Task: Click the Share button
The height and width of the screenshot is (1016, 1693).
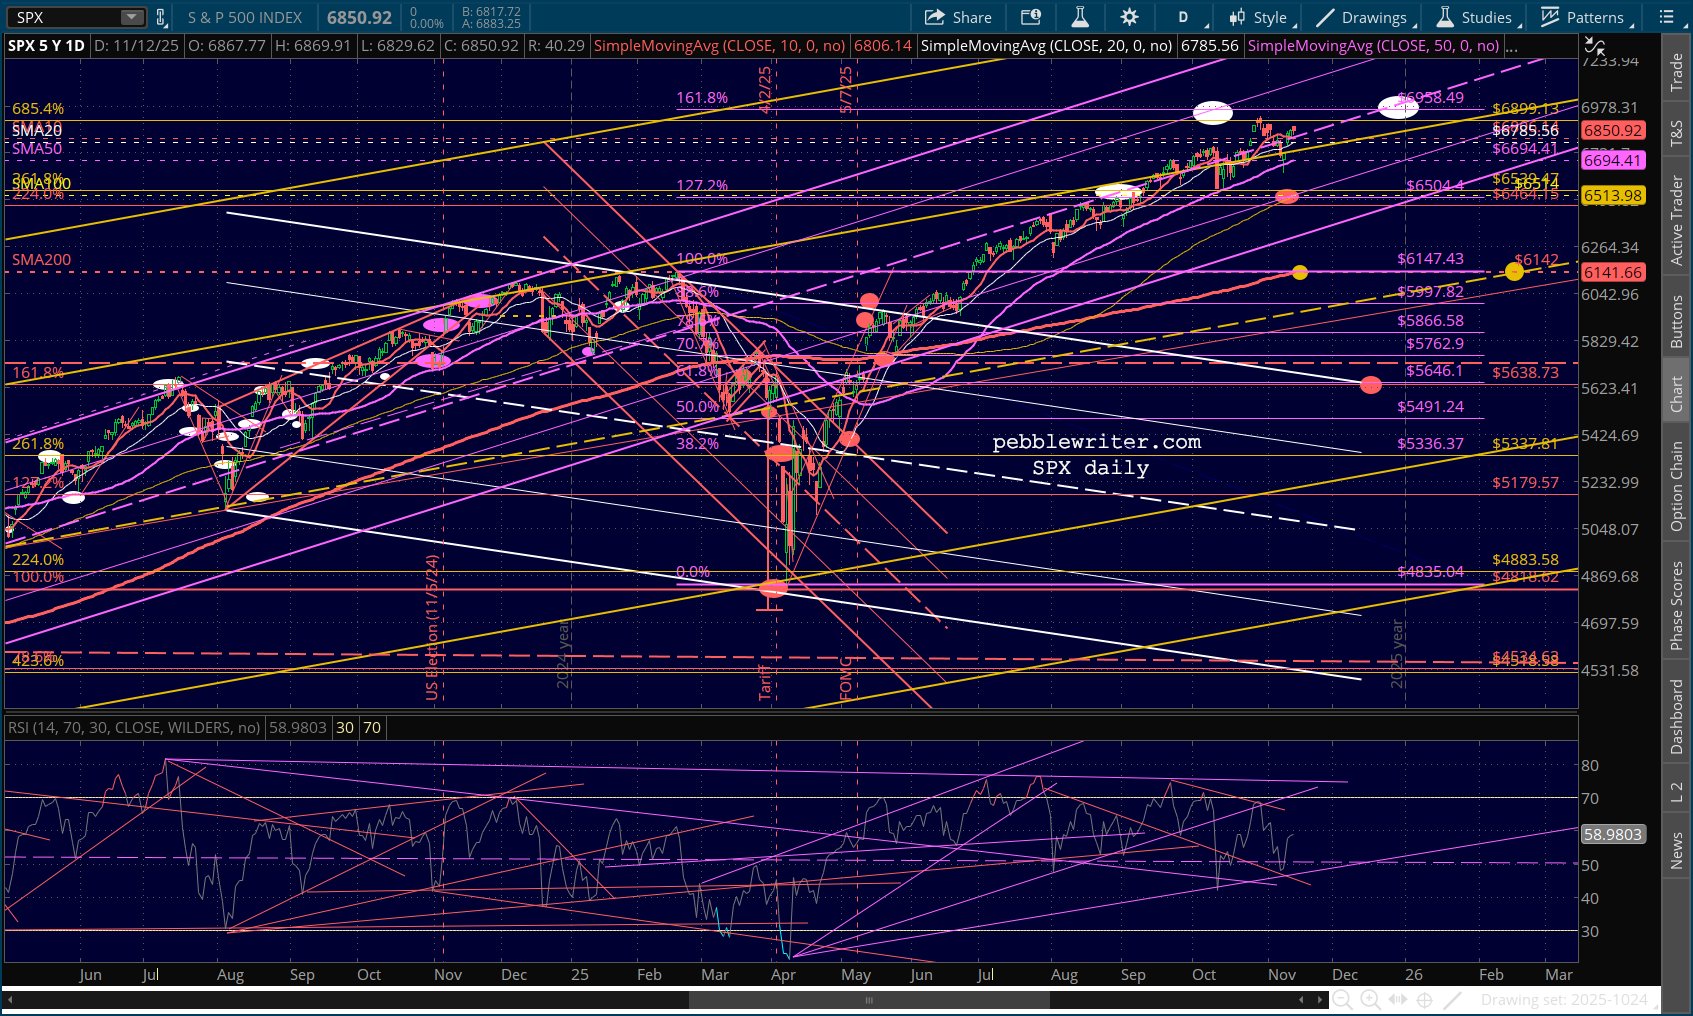Action: 958,17
